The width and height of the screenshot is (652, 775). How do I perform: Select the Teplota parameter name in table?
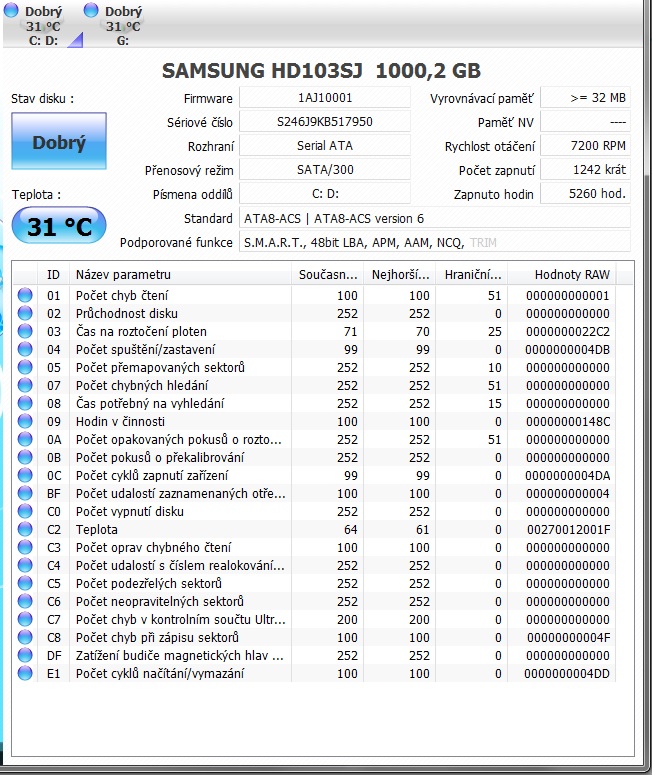click(96, 529)
